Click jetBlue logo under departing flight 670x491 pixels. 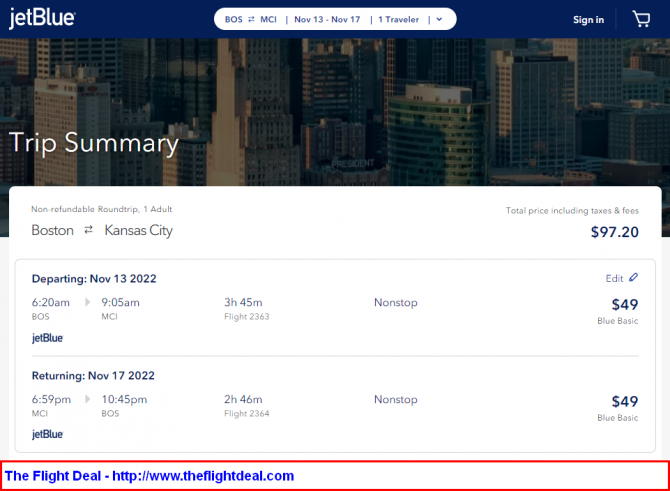click(x=47, y=338)
